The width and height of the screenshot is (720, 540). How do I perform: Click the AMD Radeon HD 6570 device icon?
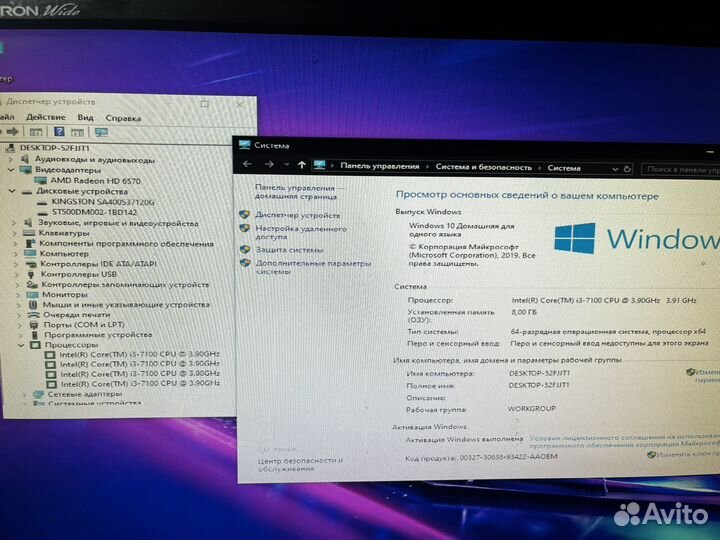click(40, 180)
